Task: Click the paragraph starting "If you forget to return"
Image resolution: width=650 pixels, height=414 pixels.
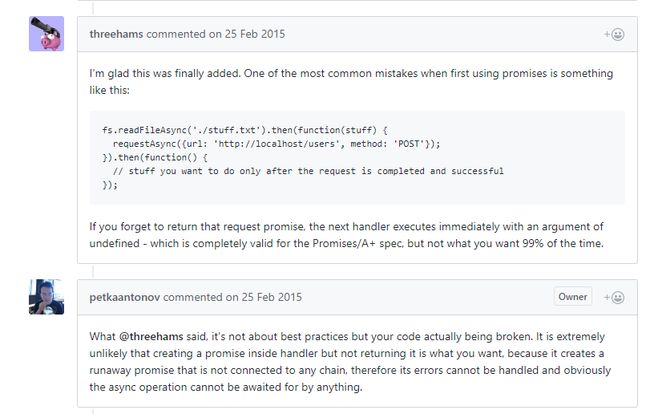Action: (347, 235)
